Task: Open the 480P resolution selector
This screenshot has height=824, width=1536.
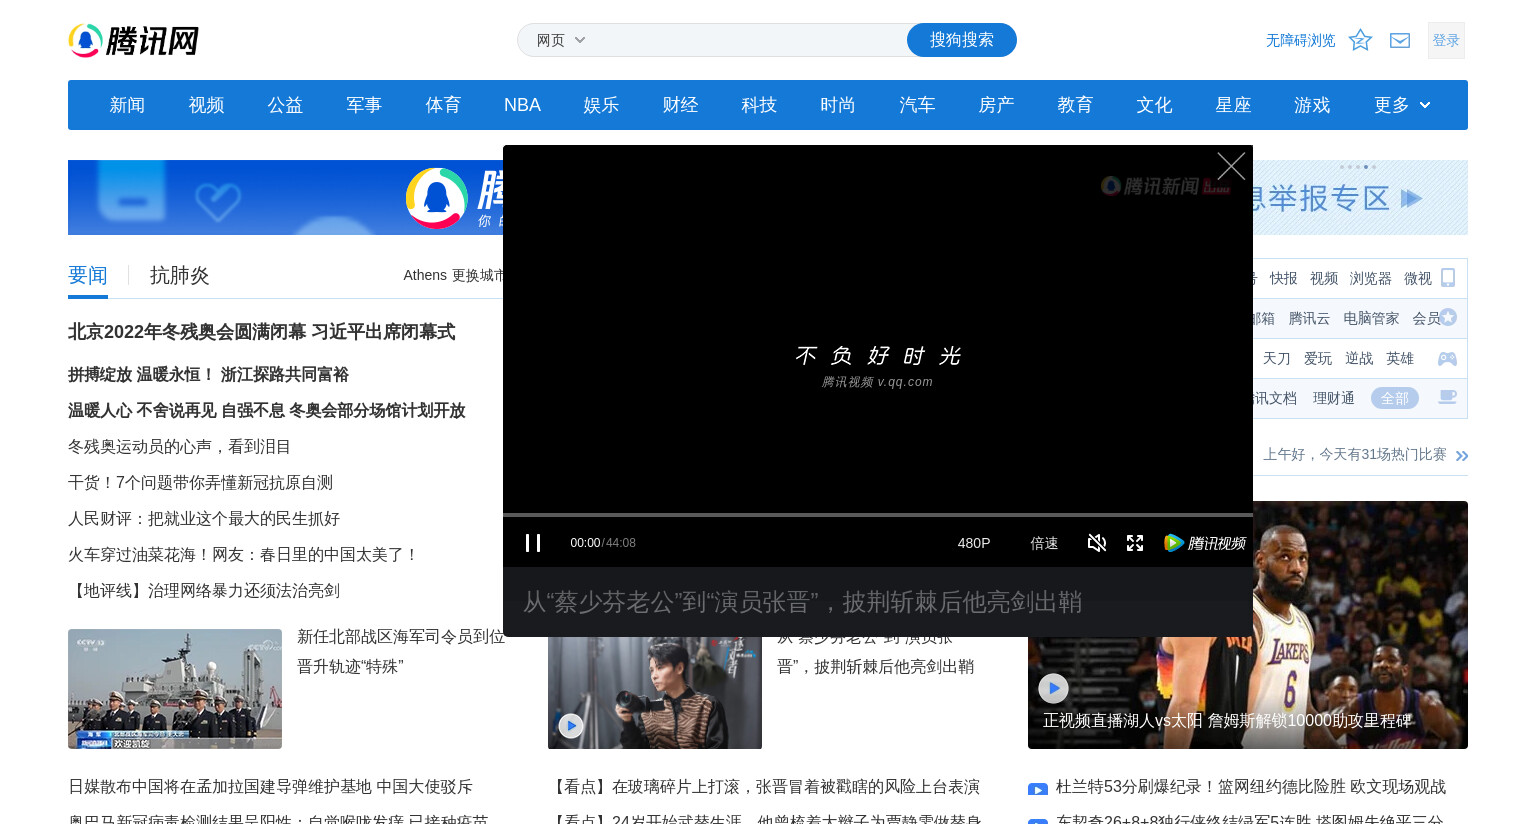Action: coord(974,543)
